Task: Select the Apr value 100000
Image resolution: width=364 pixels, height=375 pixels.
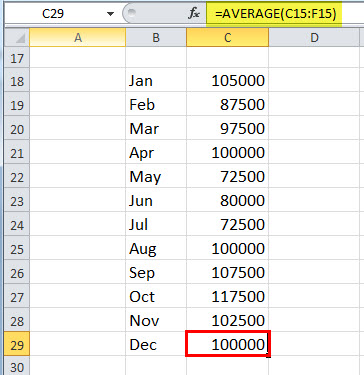Action: [227, 152]
